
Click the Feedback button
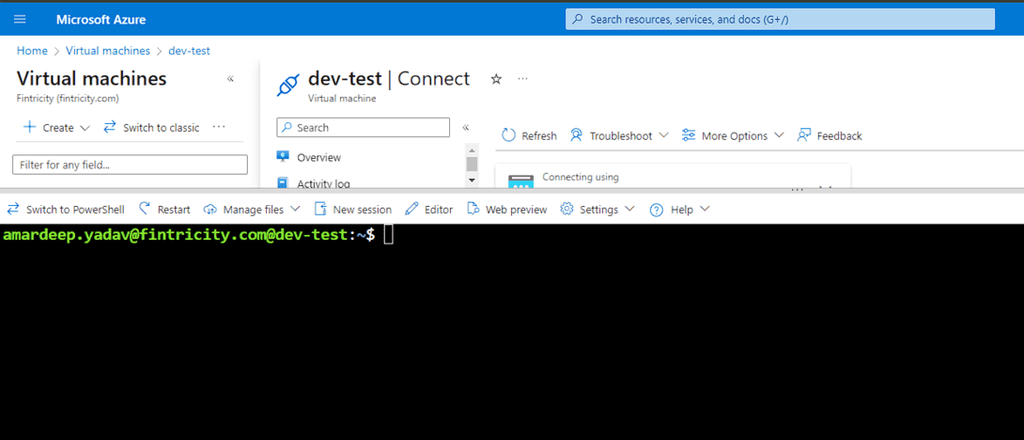(x=829, y=136)
